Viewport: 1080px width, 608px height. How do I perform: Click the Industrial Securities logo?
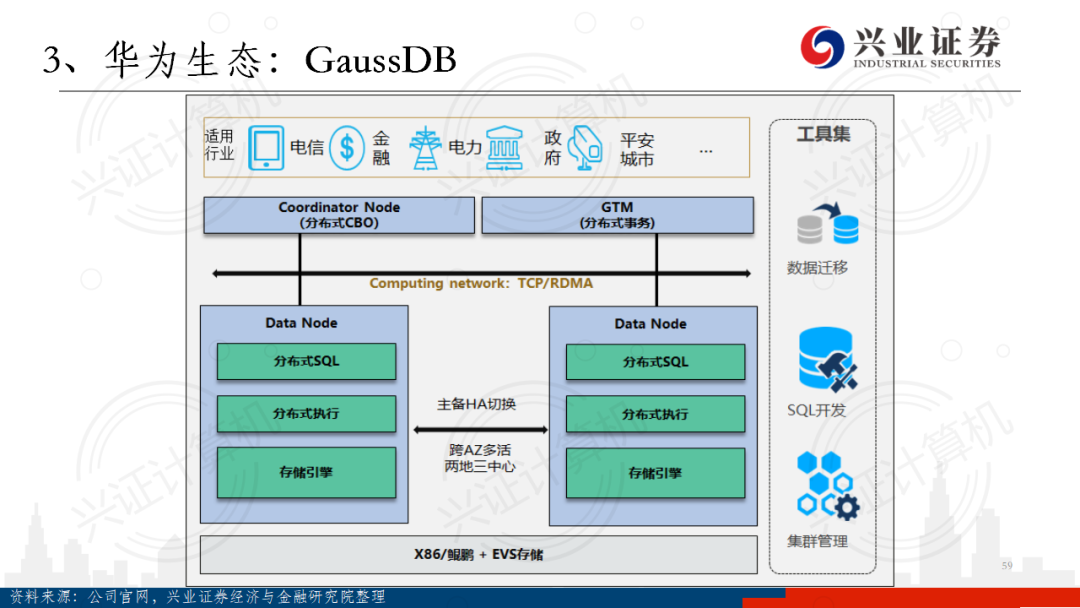[x=898, y=45]
